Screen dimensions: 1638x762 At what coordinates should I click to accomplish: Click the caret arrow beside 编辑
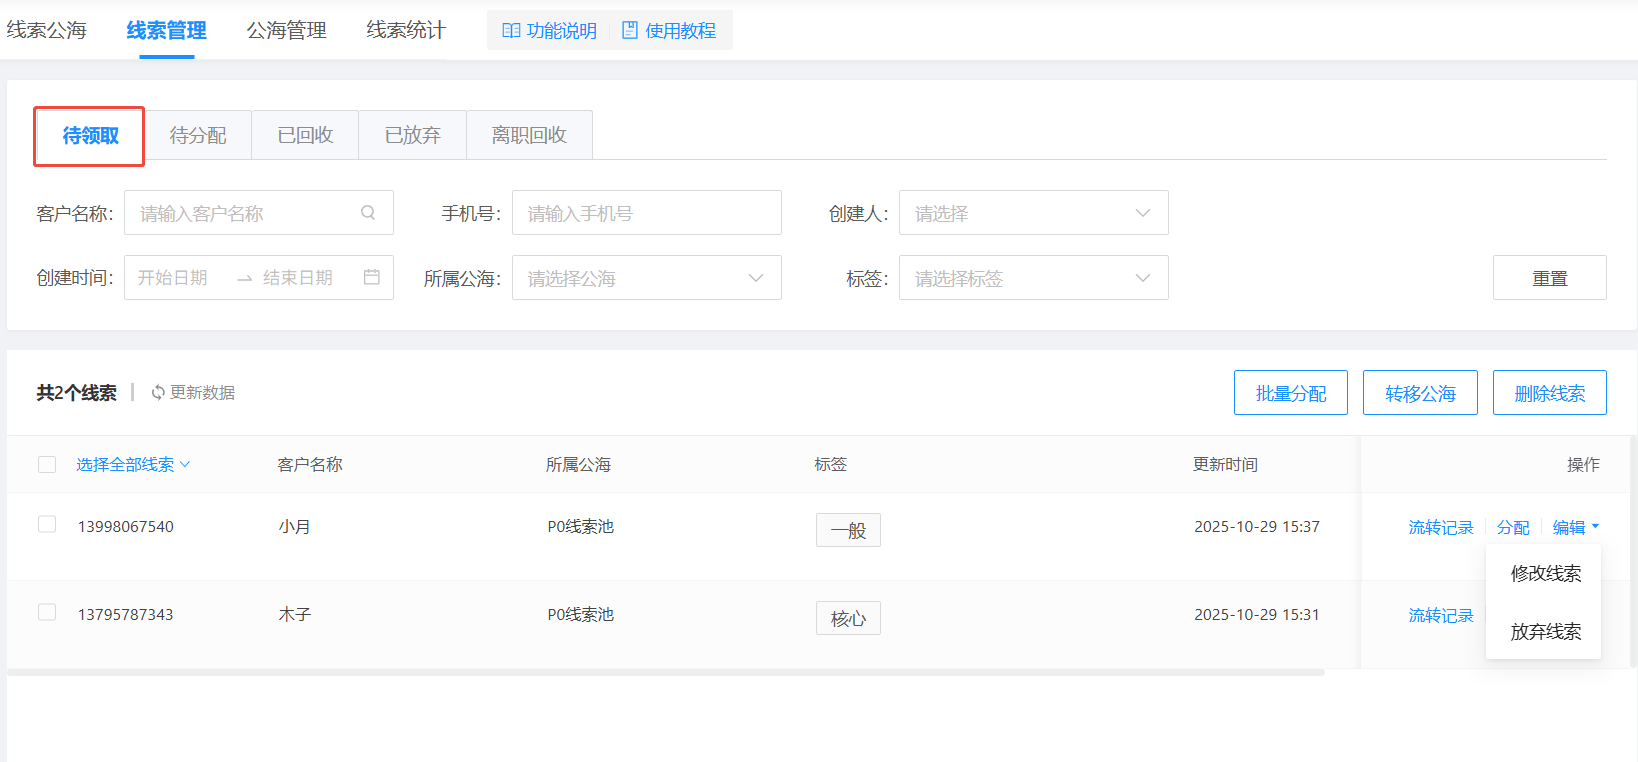1595,527
